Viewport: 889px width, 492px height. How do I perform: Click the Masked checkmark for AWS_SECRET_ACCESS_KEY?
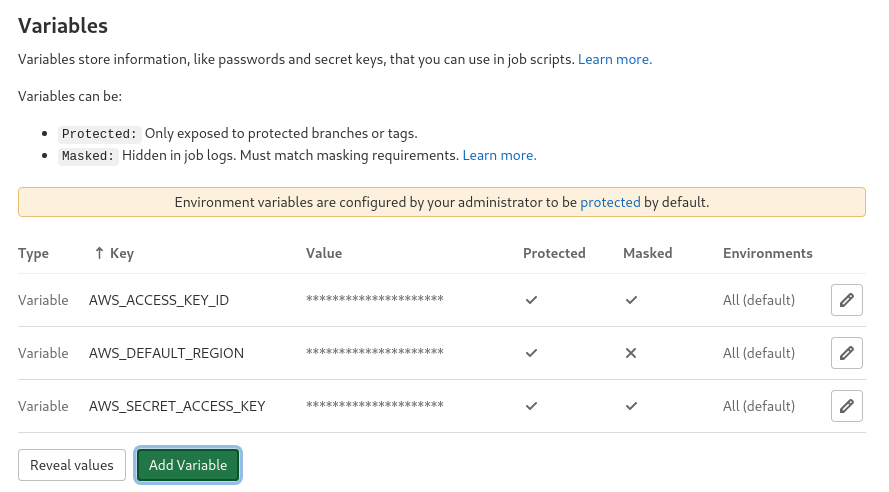pyautogui.click(x=631, y=406)
